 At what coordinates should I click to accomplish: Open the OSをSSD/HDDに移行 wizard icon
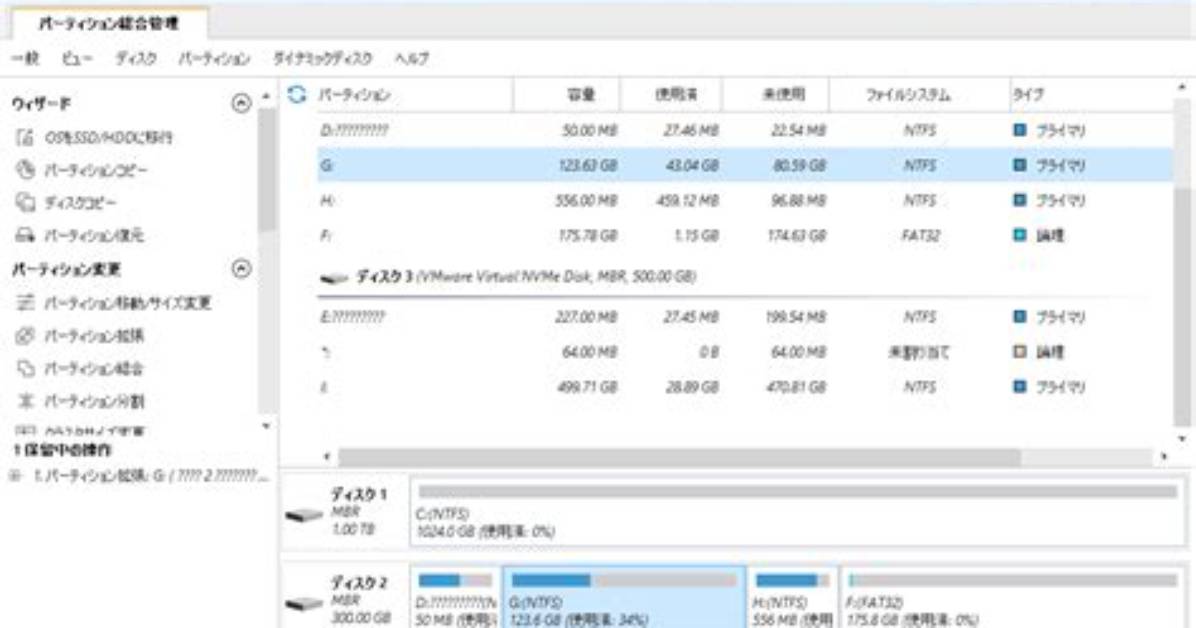25,137
